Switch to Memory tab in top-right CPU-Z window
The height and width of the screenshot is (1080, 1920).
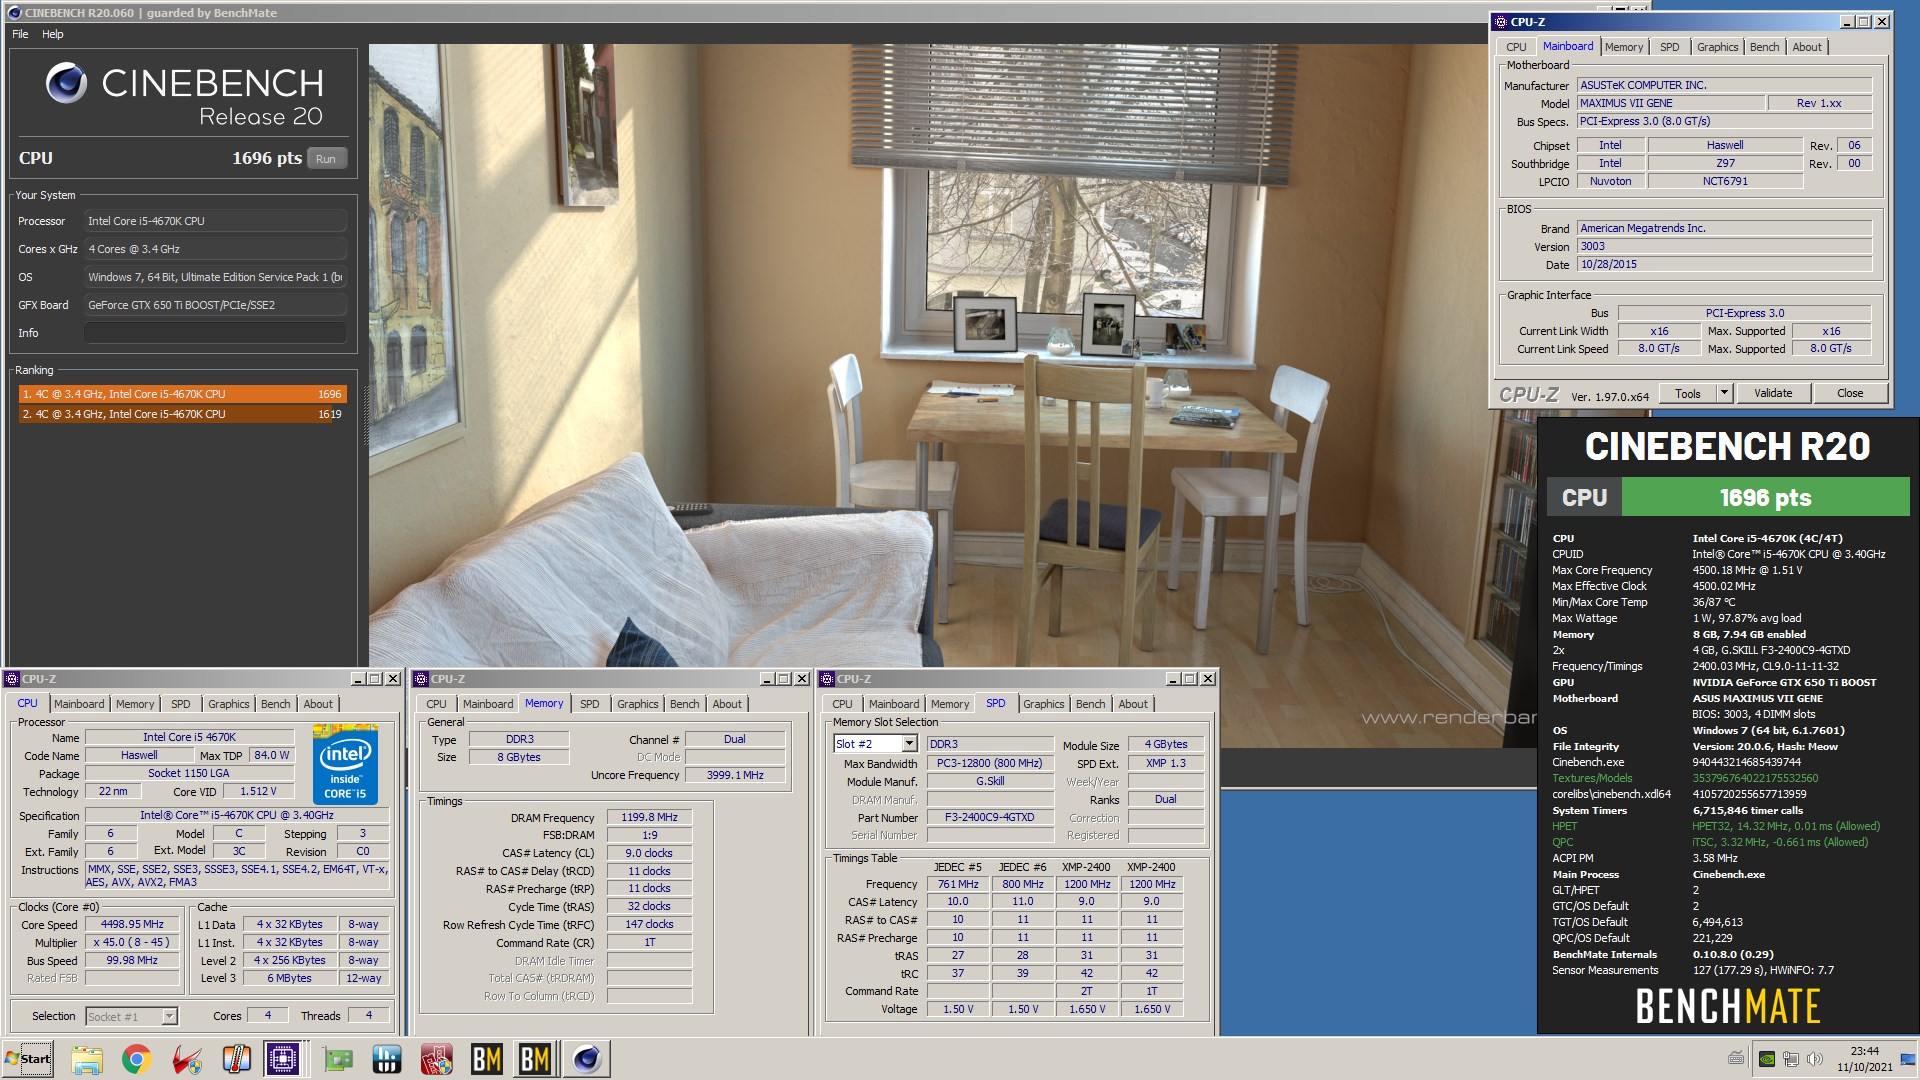click(x=1624, y=47)
